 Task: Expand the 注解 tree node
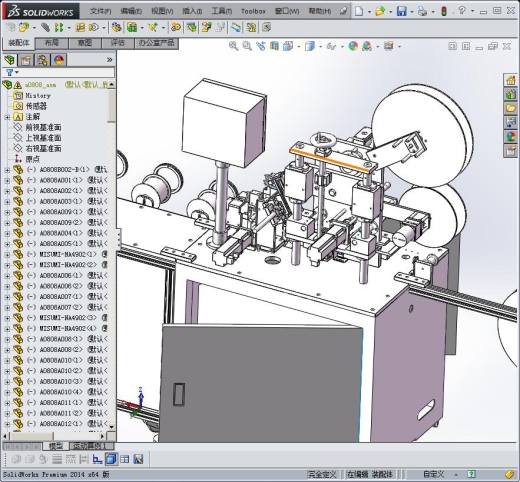7,117
